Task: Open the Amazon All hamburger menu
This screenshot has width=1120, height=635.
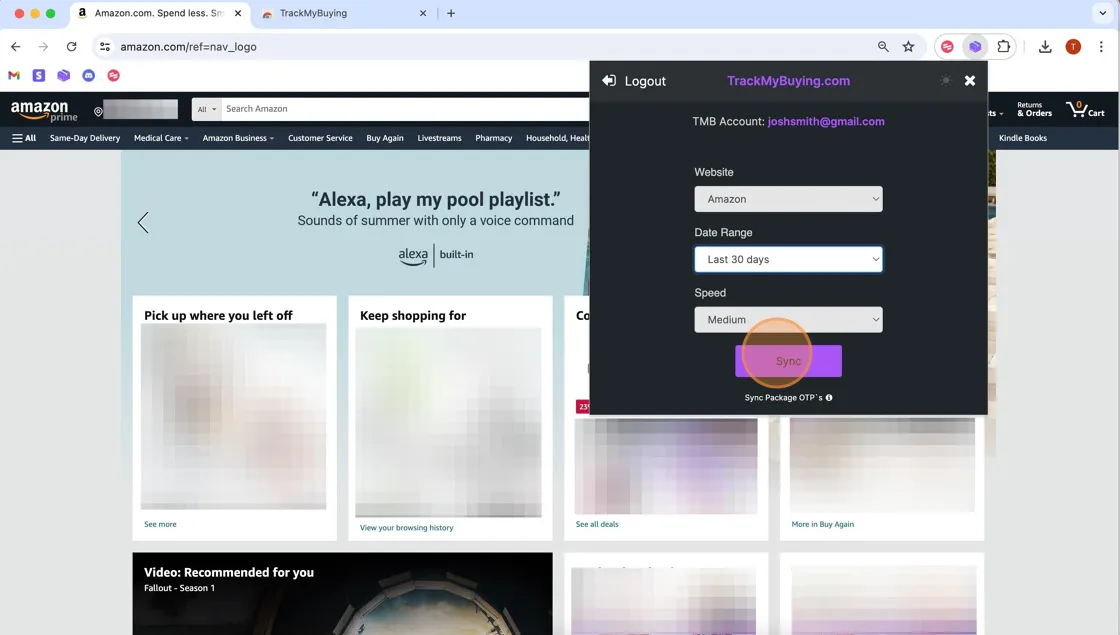Action: click(x=24, y=138)
